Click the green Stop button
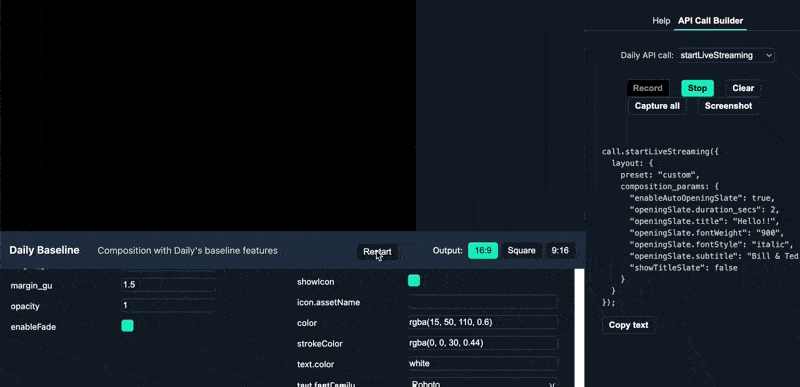Image resolution: width=800 pixels, height=387 pixels. pos(697,88)
